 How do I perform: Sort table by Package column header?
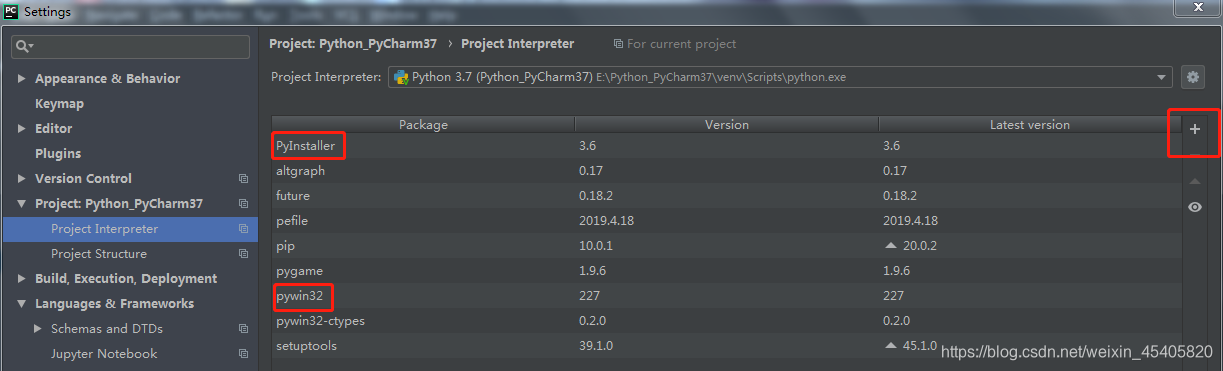(x=423, y=125)
